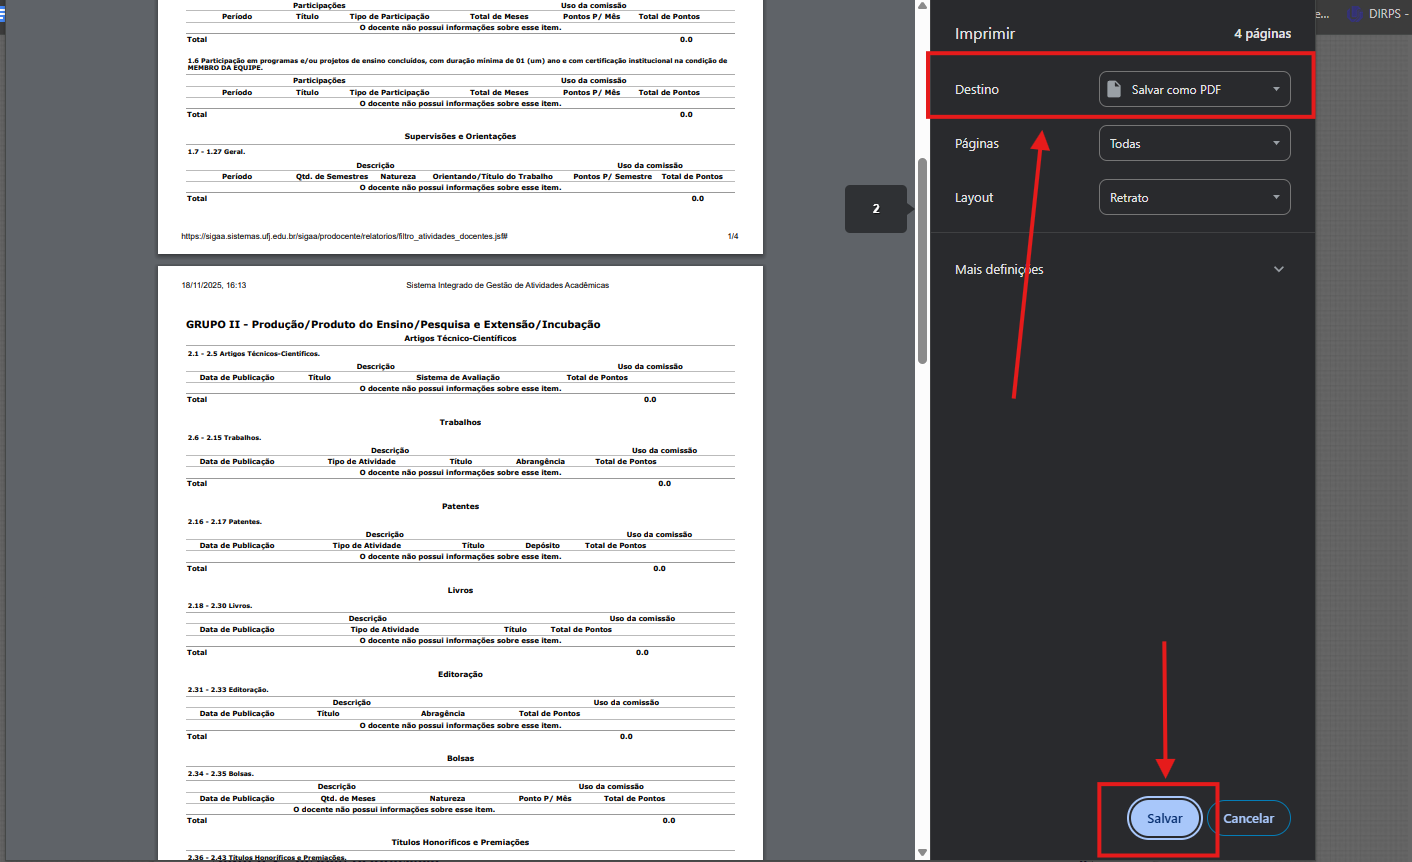Click the "Supervisões e Orientações" heading

coord(460,136)
